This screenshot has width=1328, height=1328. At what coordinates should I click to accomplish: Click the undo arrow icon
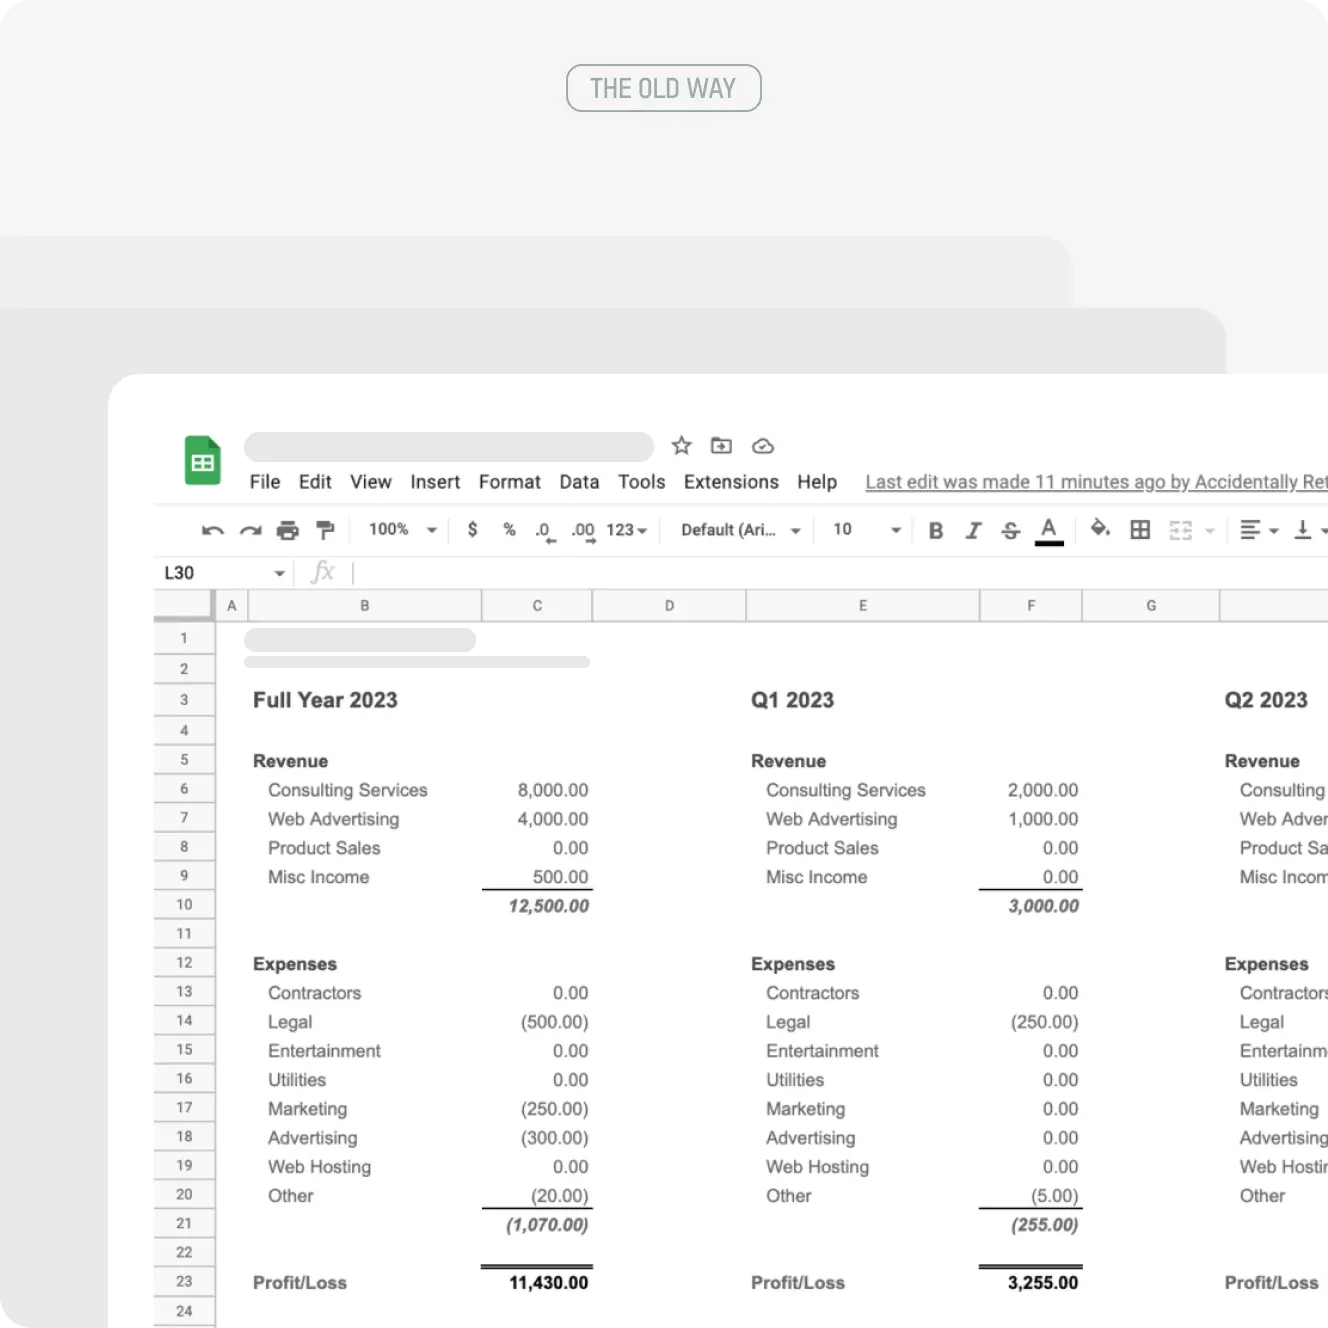(x=212, y=530)
